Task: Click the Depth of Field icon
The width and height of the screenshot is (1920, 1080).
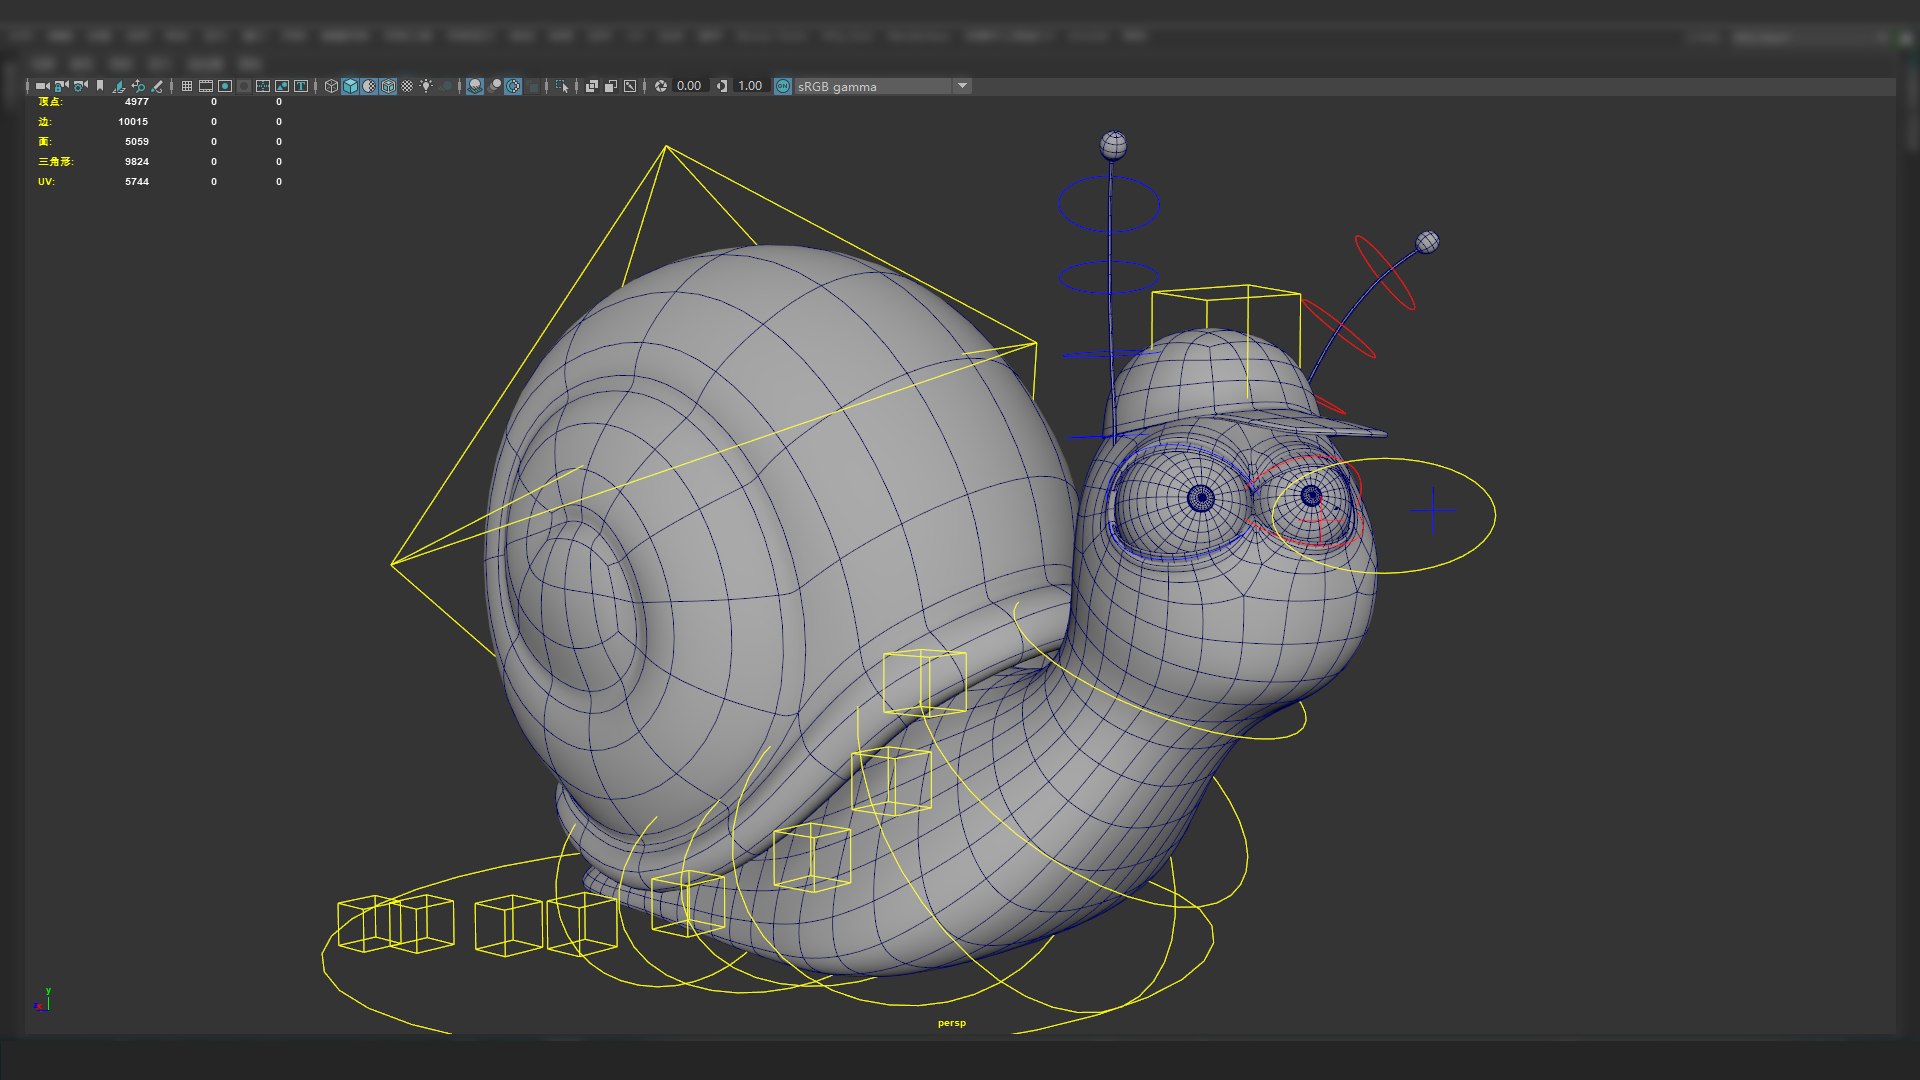Action: (x=532, y=86)
